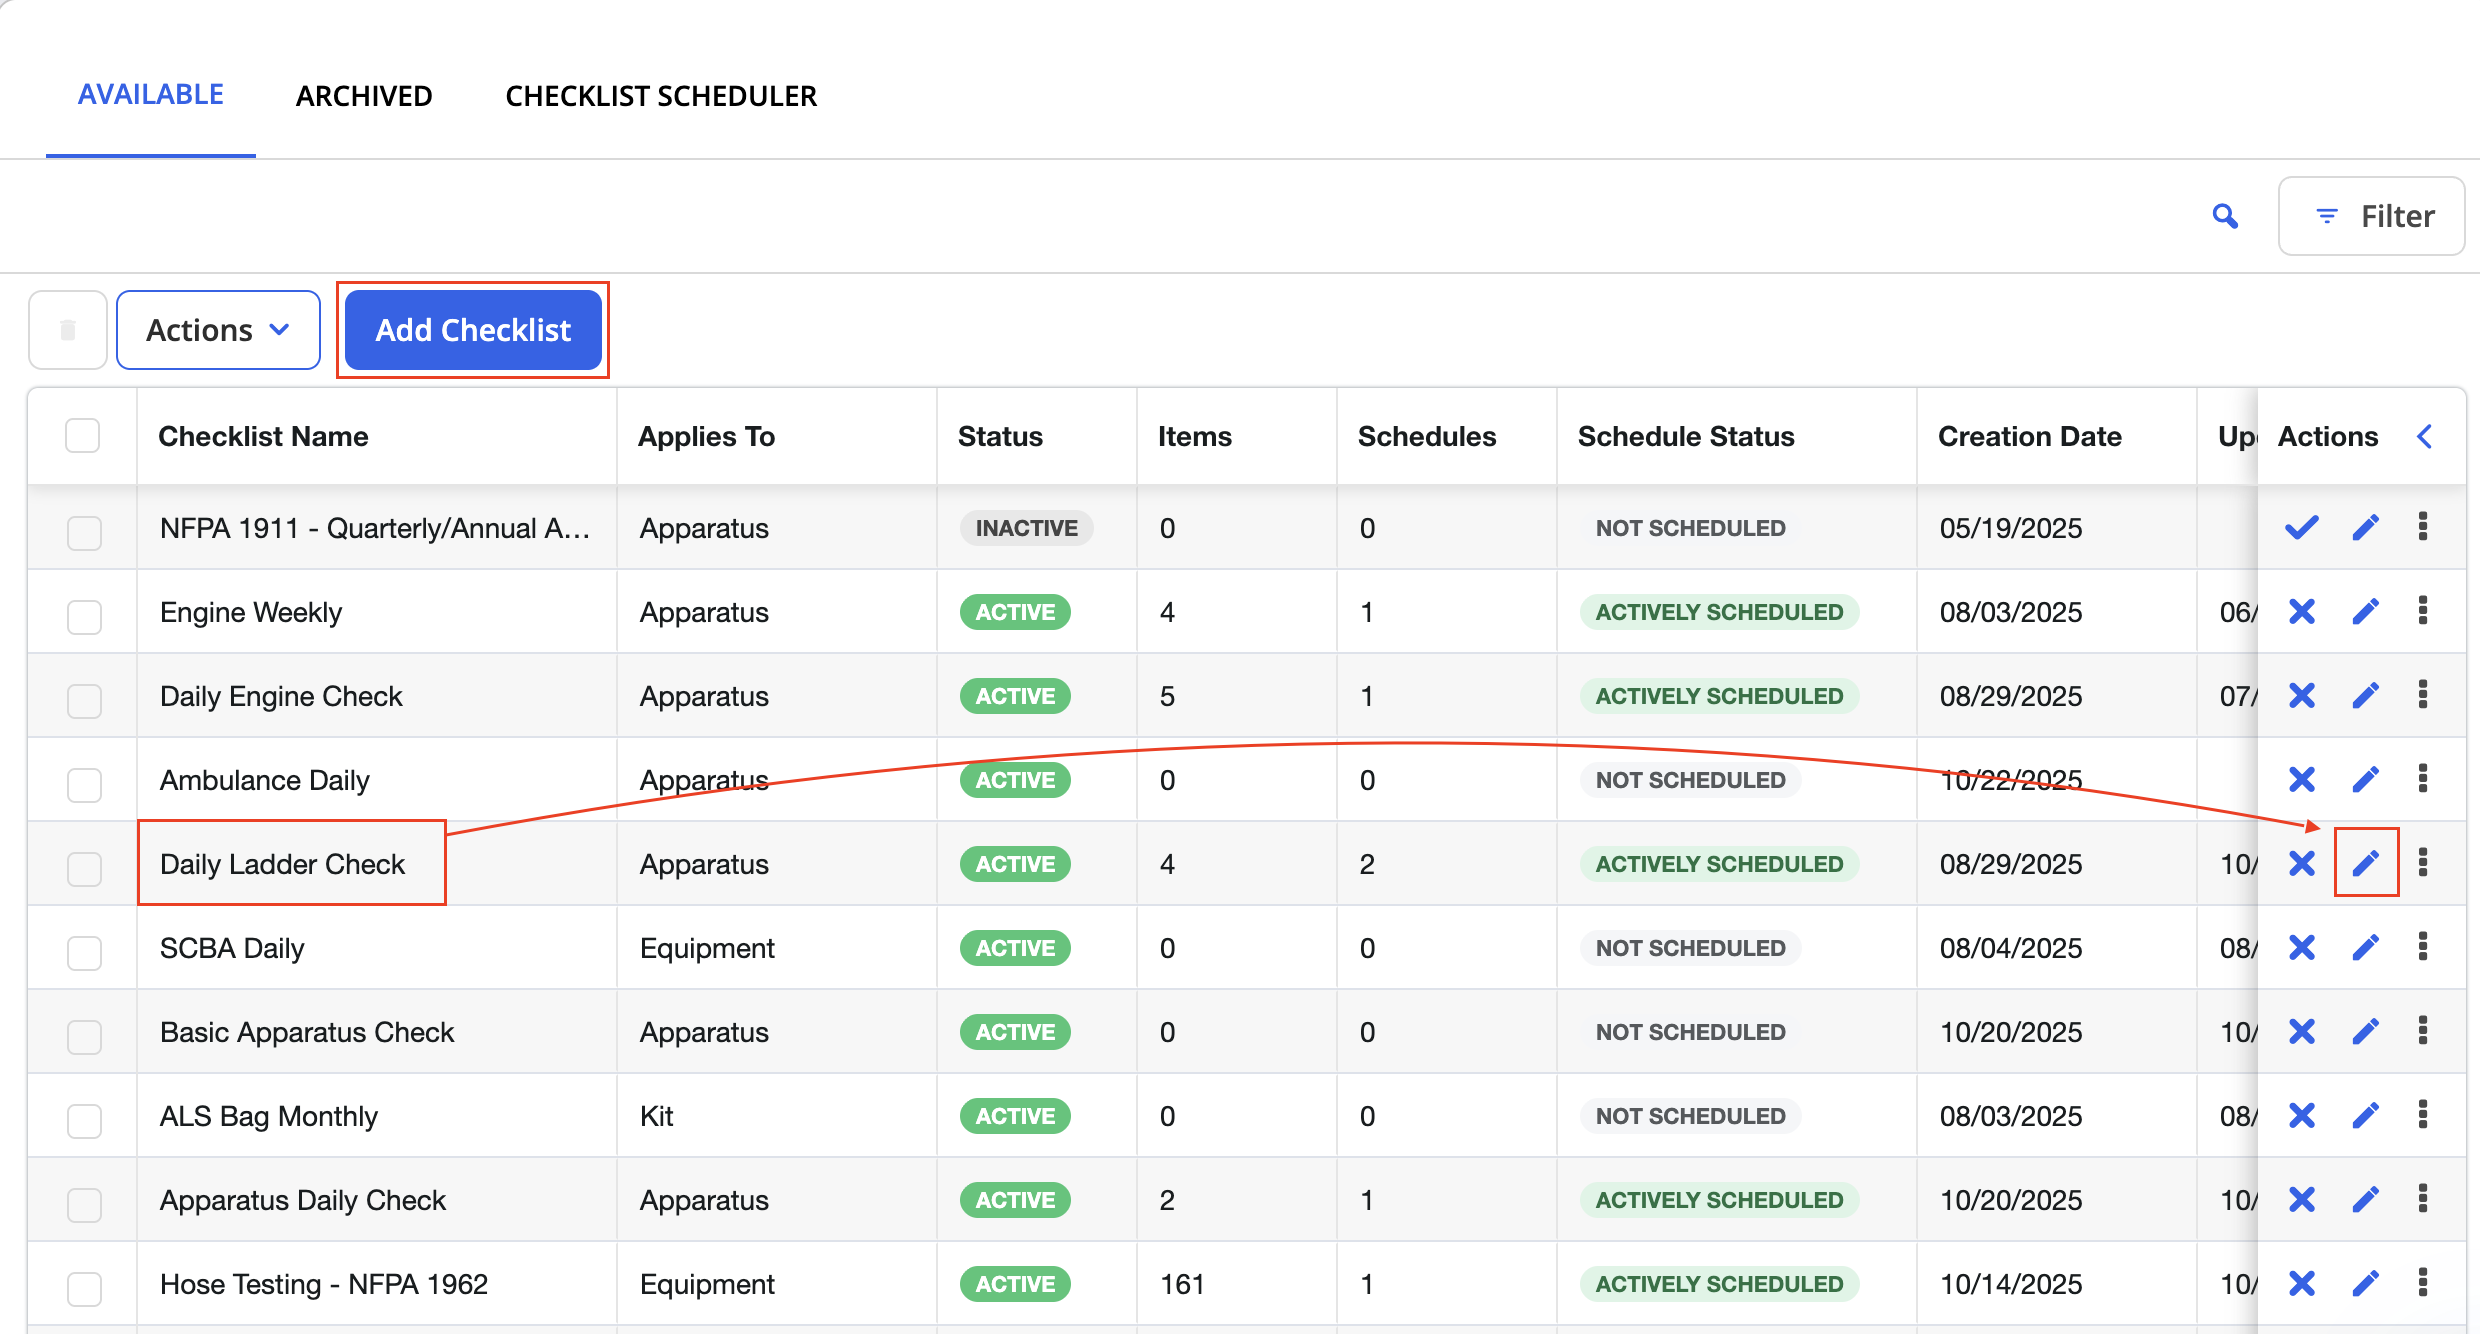Edit the Hose Testing - NFPA 1962 checklist
Viewport: 2480px width, 1334px height.
click(x=2365, y=1283)
